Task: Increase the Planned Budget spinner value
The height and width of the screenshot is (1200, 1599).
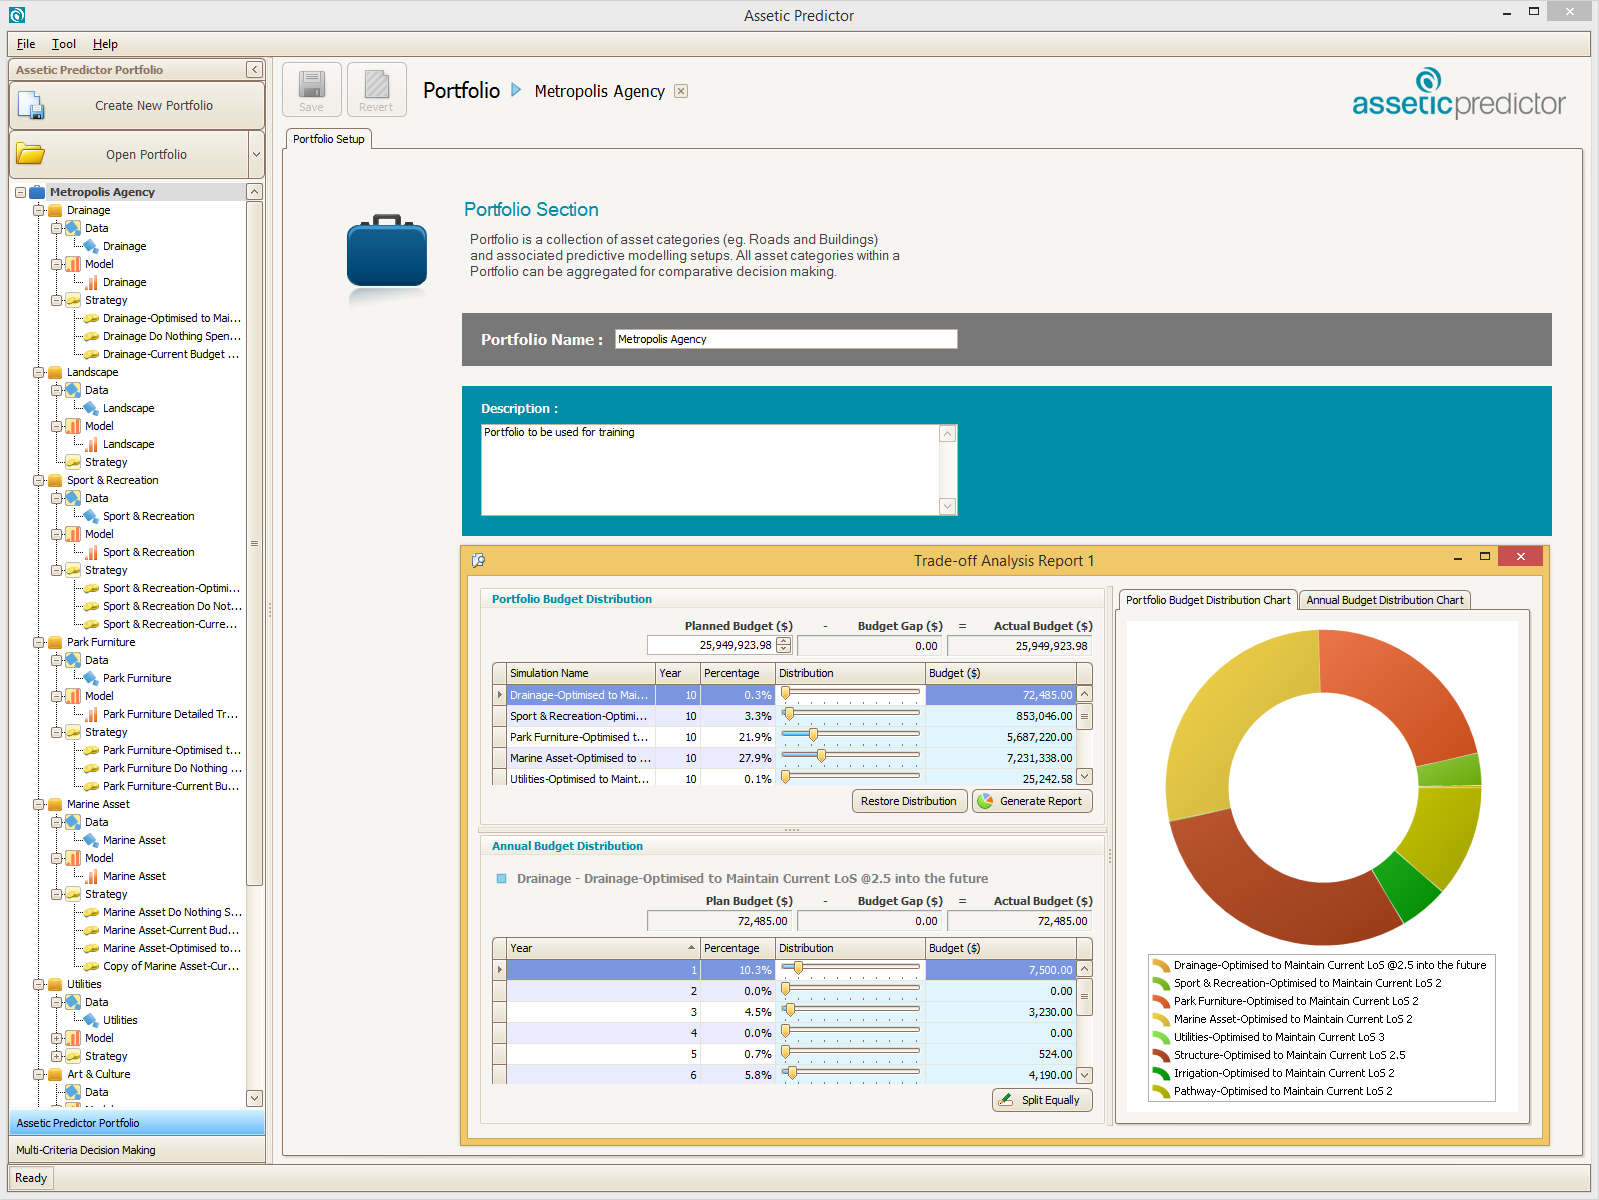Action: [784, 641]
